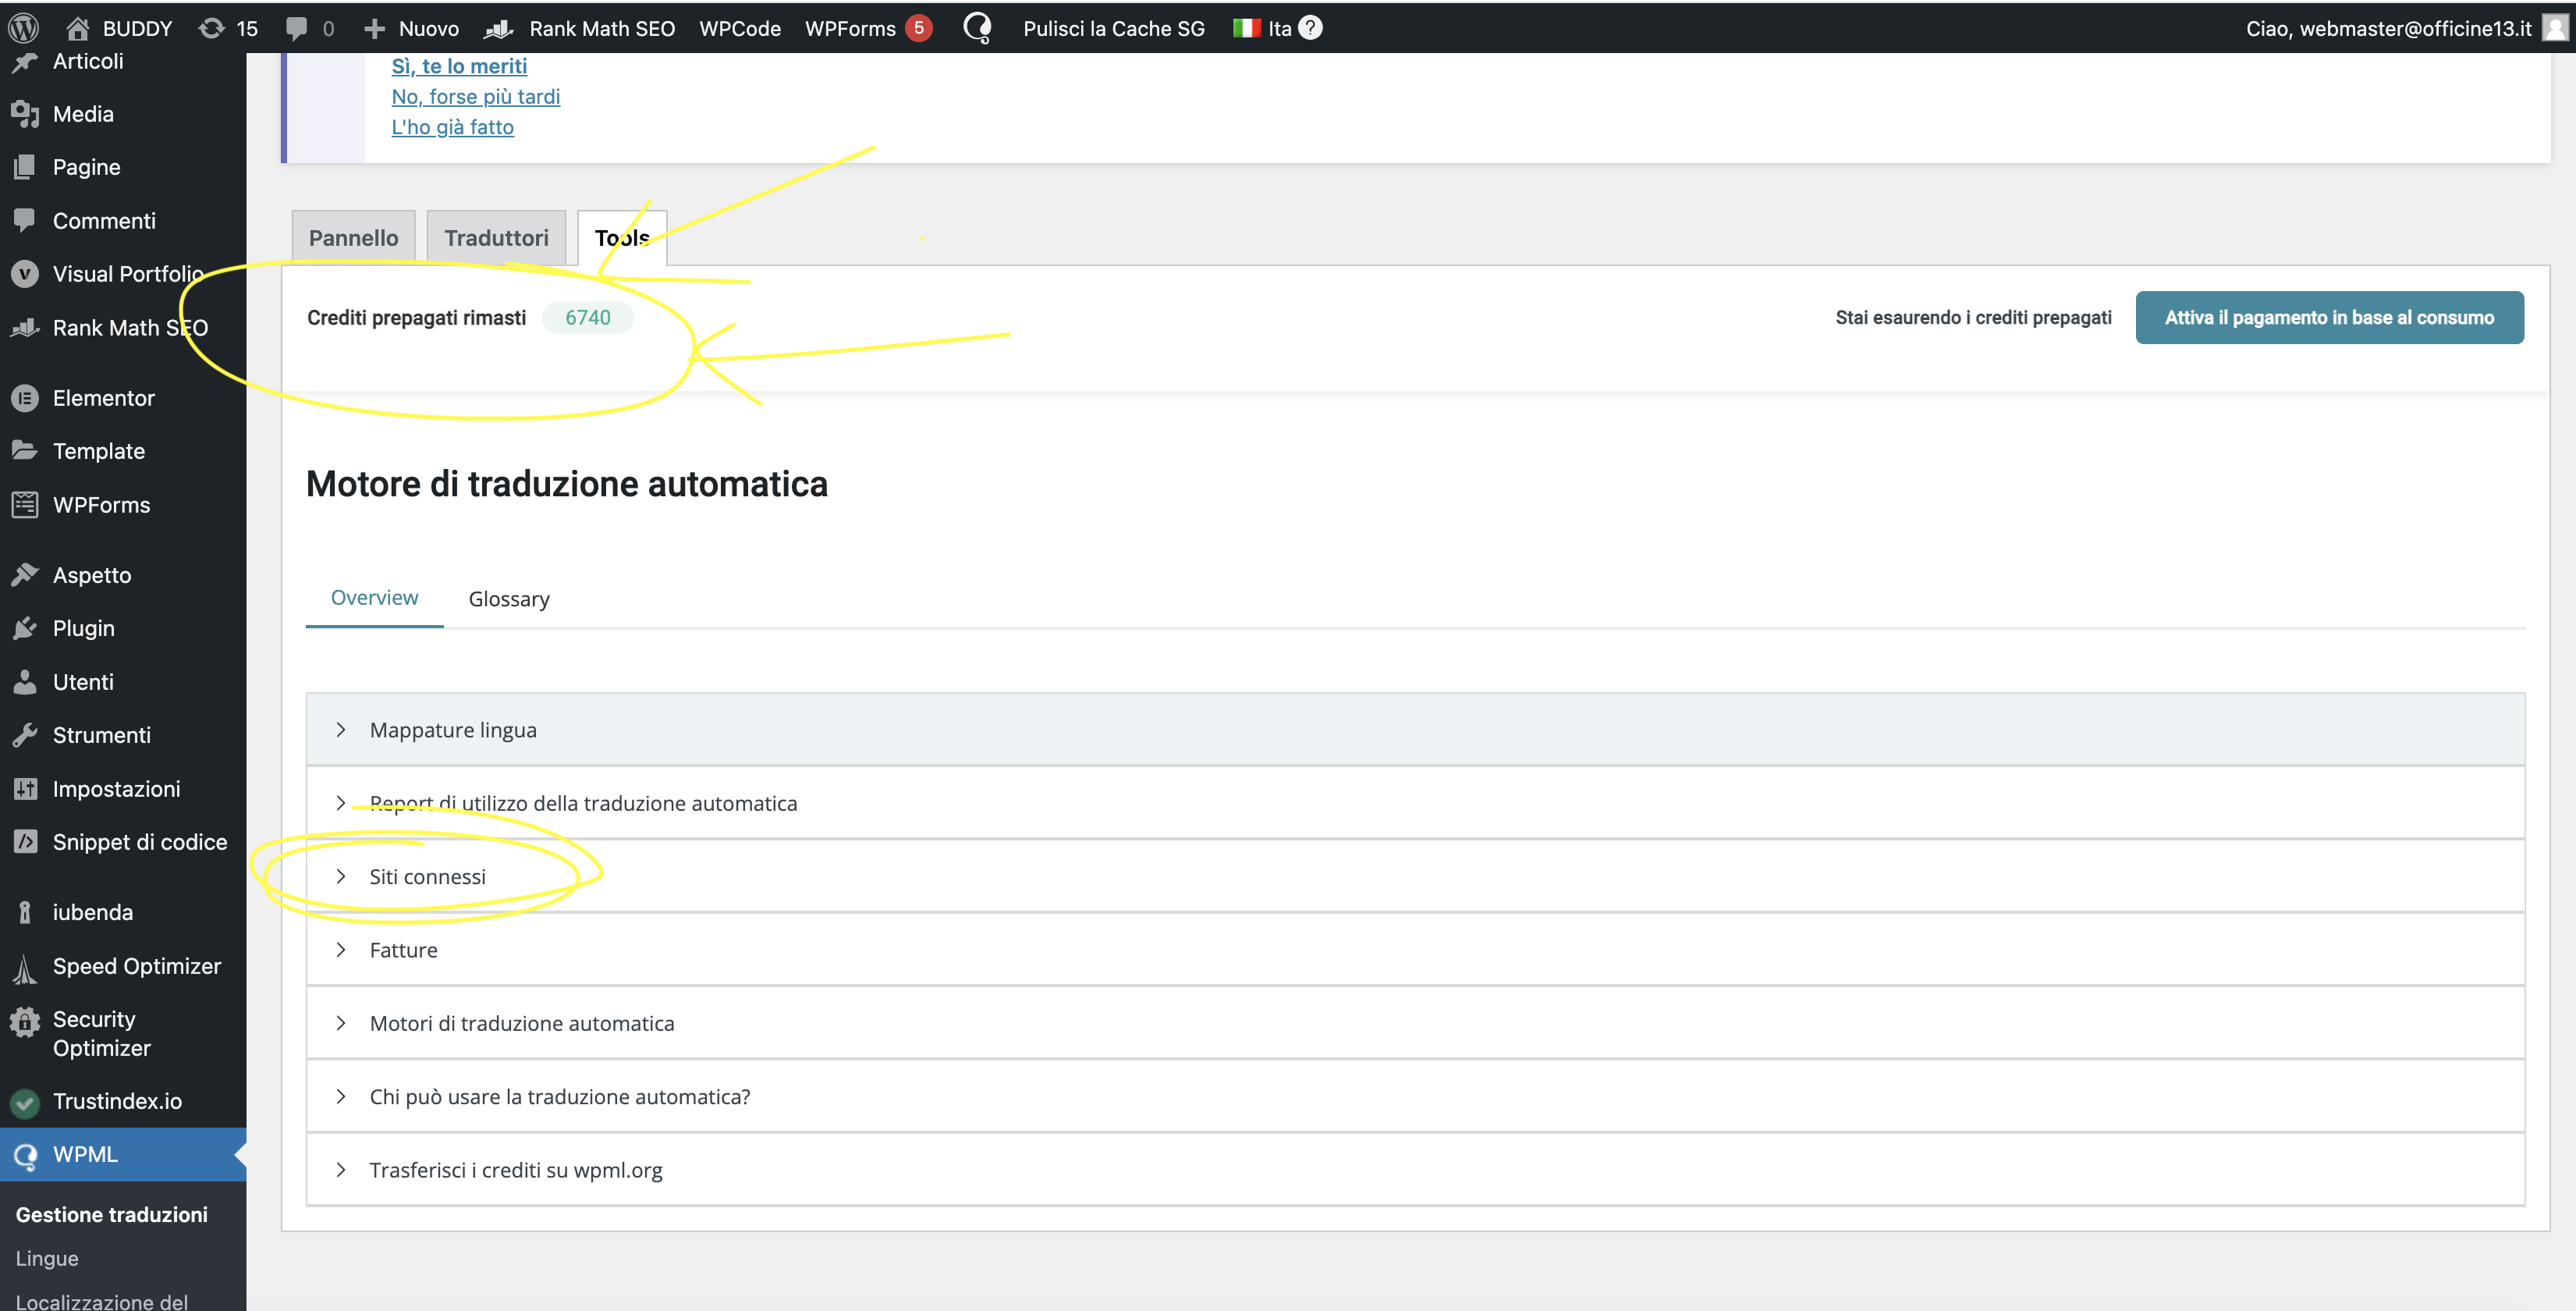Open Gestione traduzioni submenu item

tap(112, 1215)
